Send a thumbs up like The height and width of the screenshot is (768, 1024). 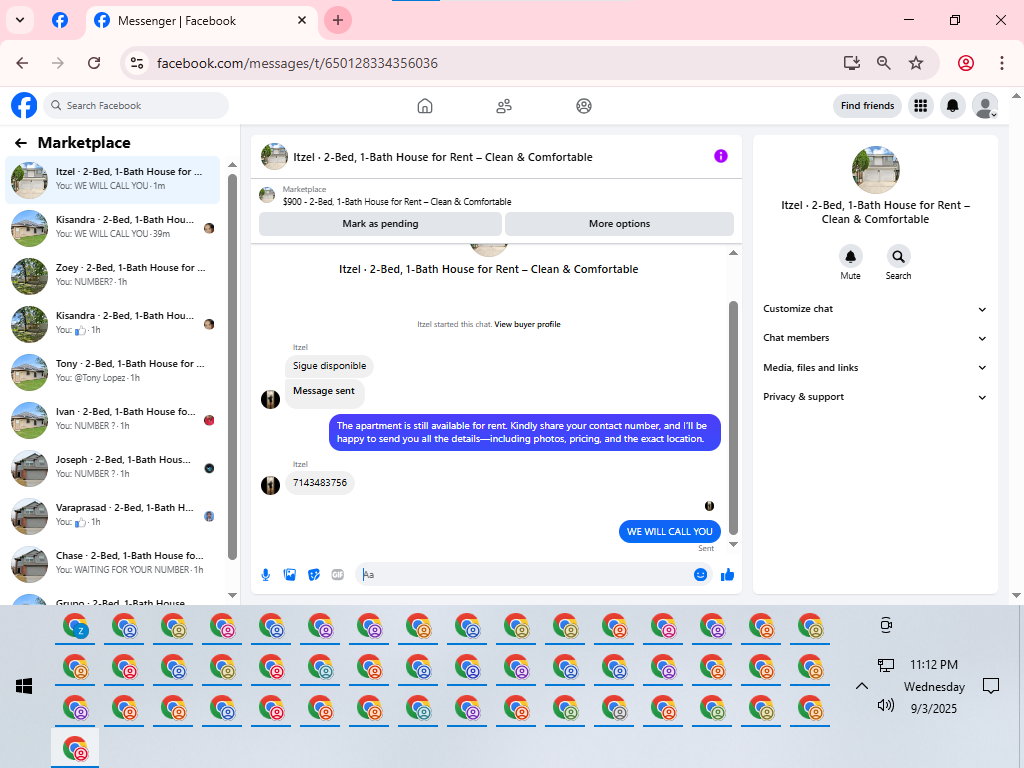pyautogui.click(x=728, y=575)
